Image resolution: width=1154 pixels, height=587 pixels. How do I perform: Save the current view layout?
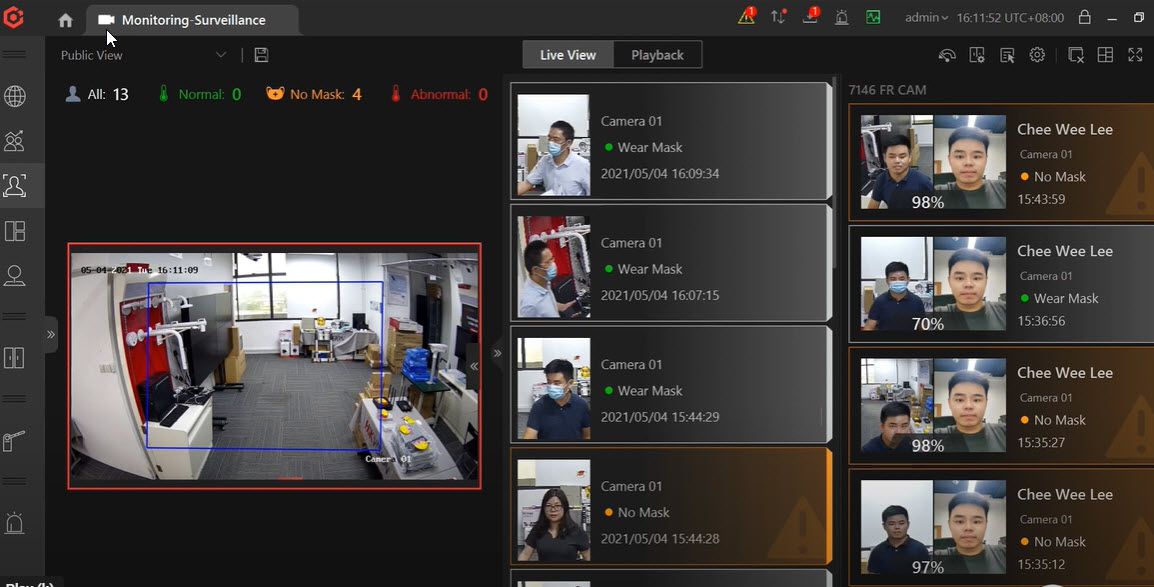click(261, 55)
